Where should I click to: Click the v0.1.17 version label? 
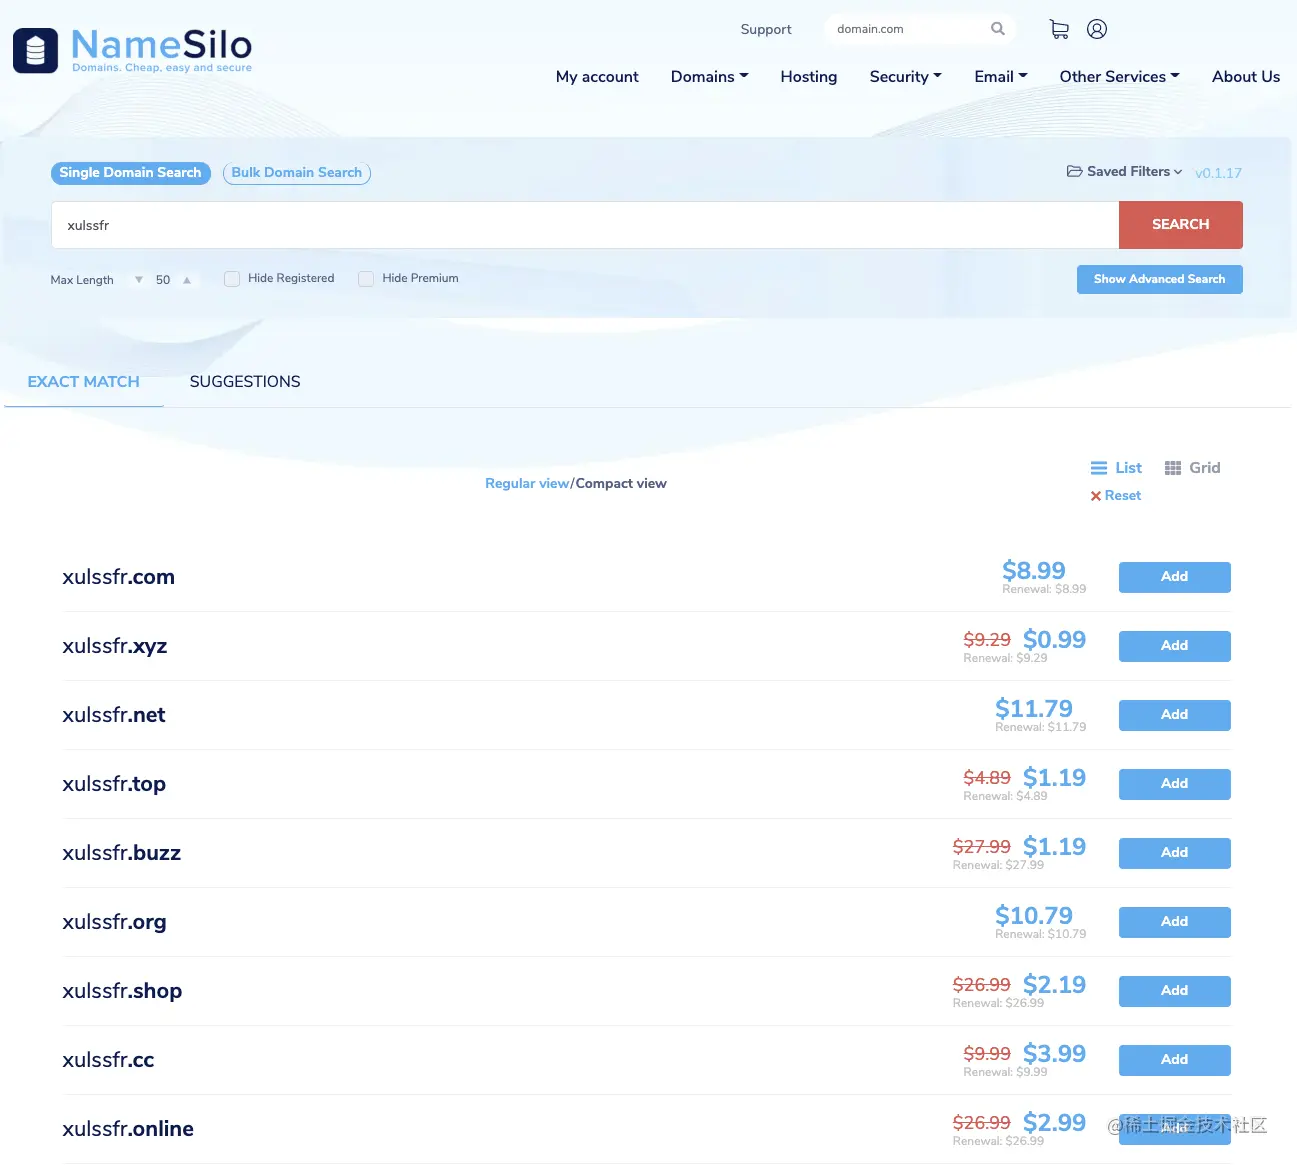(1218, 173)
